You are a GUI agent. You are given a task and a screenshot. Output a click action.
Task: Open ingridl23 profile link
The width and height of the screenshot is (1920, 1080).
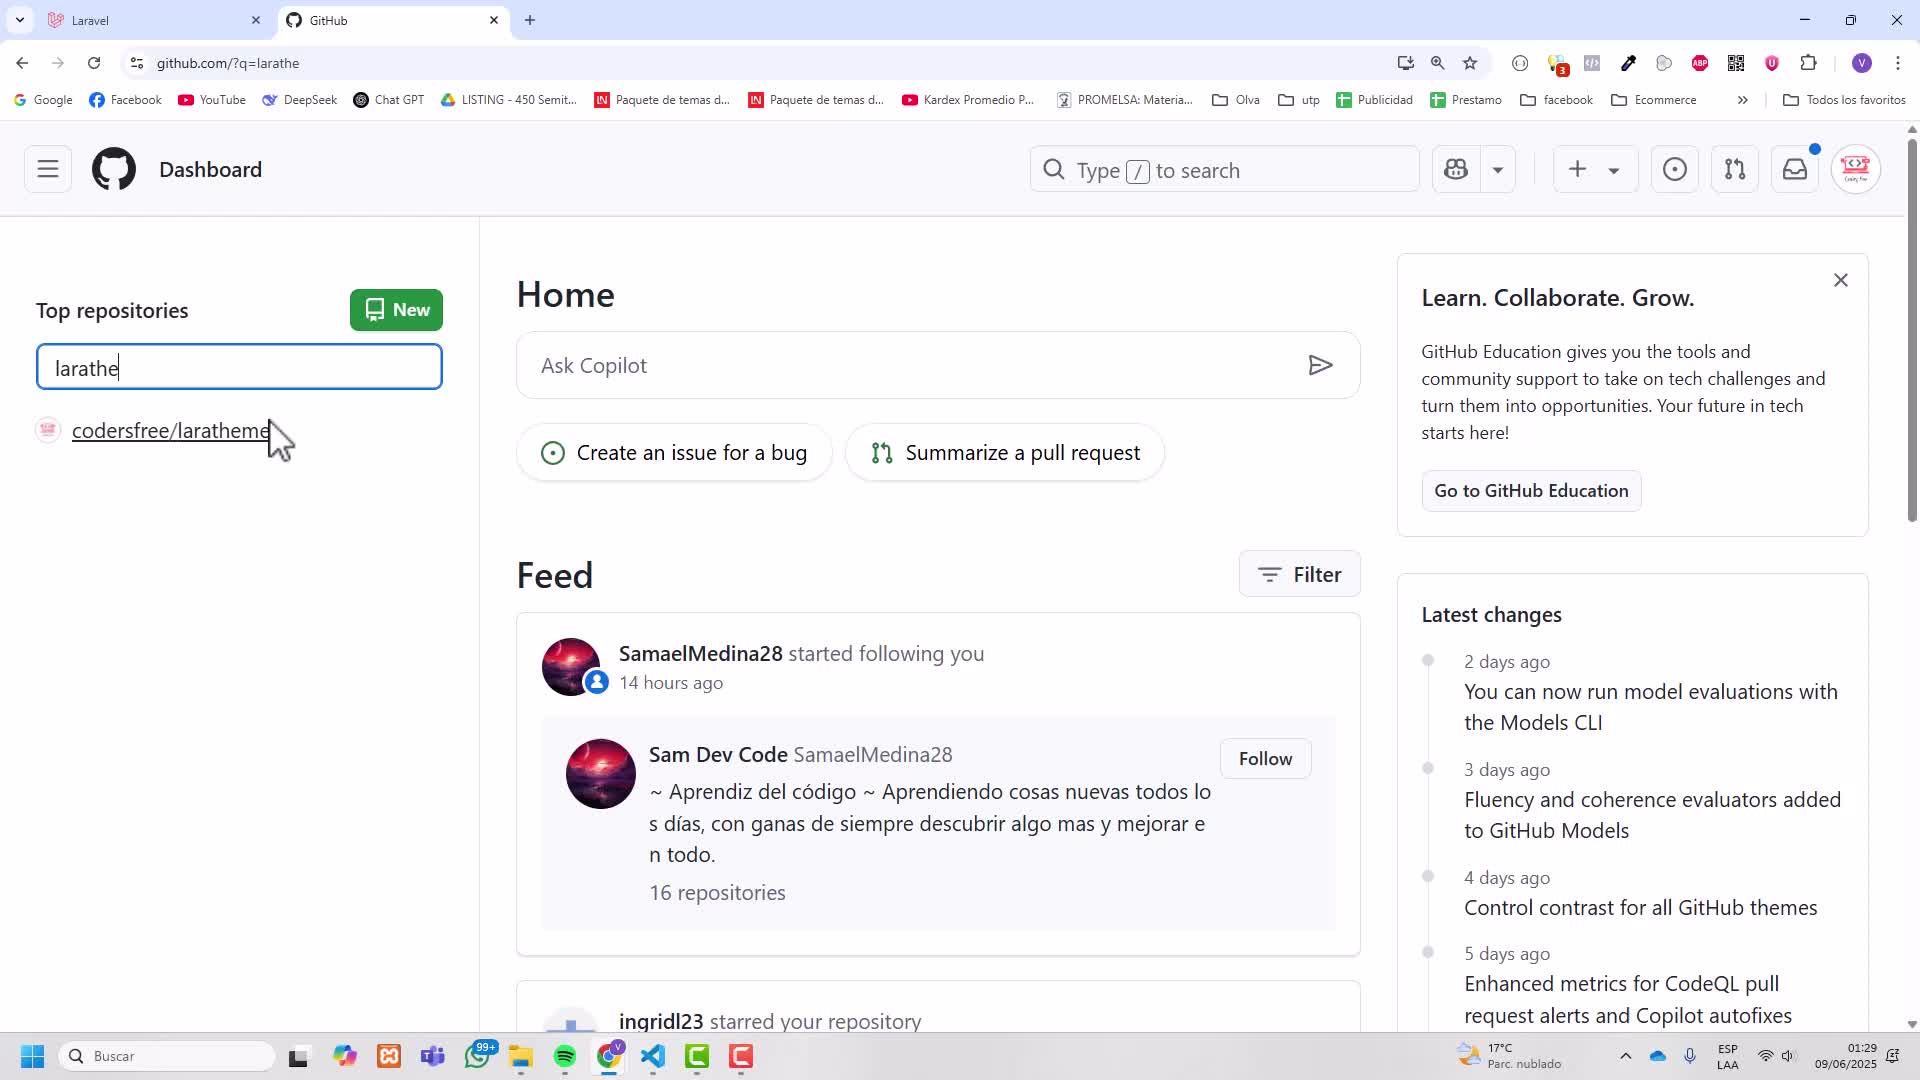click(661, 1021)
